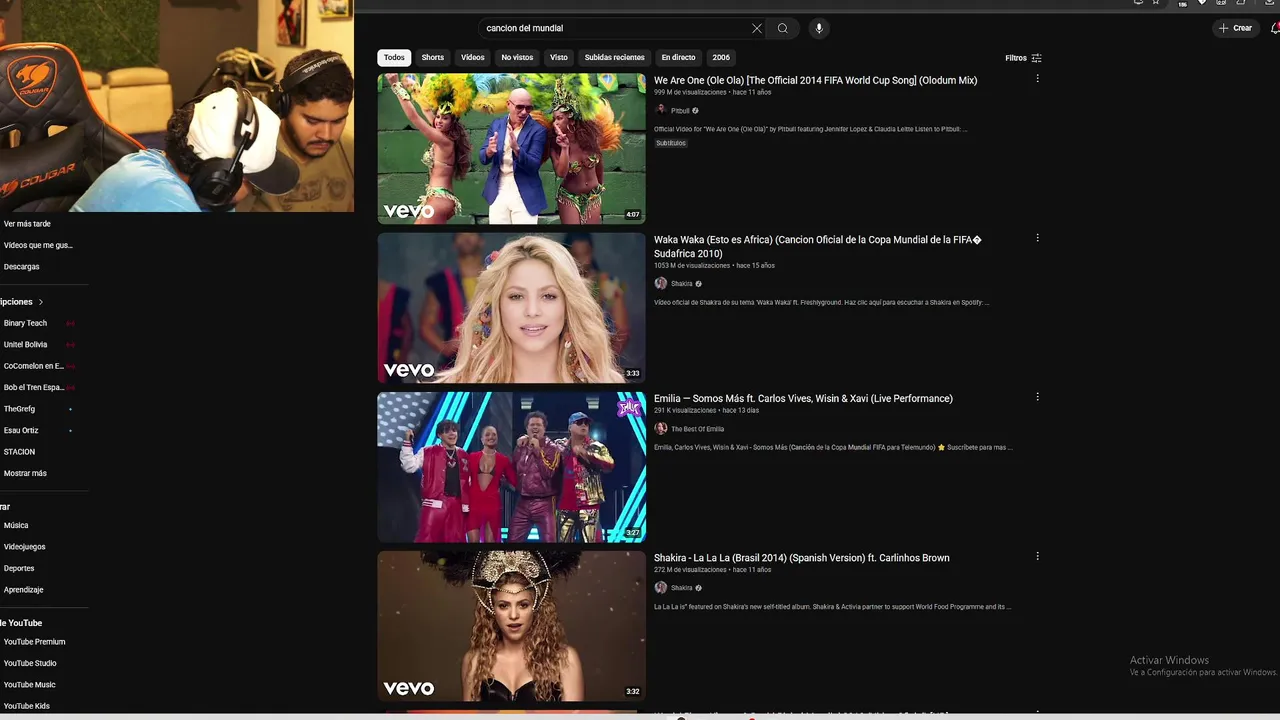Viewport: 1280px width, 720px height.
Task: Open Bob el Tren Español subscription
Action: click(33, 387)
